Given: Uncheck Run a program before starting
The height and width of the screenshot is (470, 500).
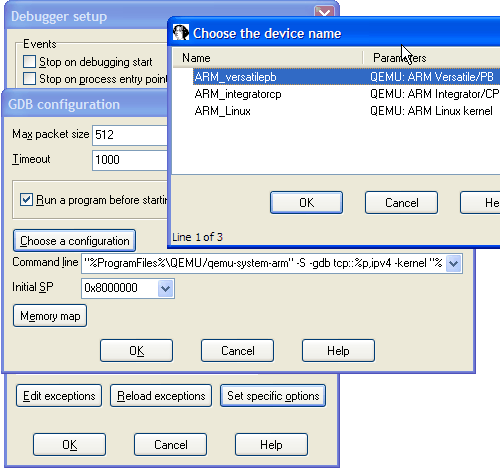Looking at the screenshot, I should point(26,200).
